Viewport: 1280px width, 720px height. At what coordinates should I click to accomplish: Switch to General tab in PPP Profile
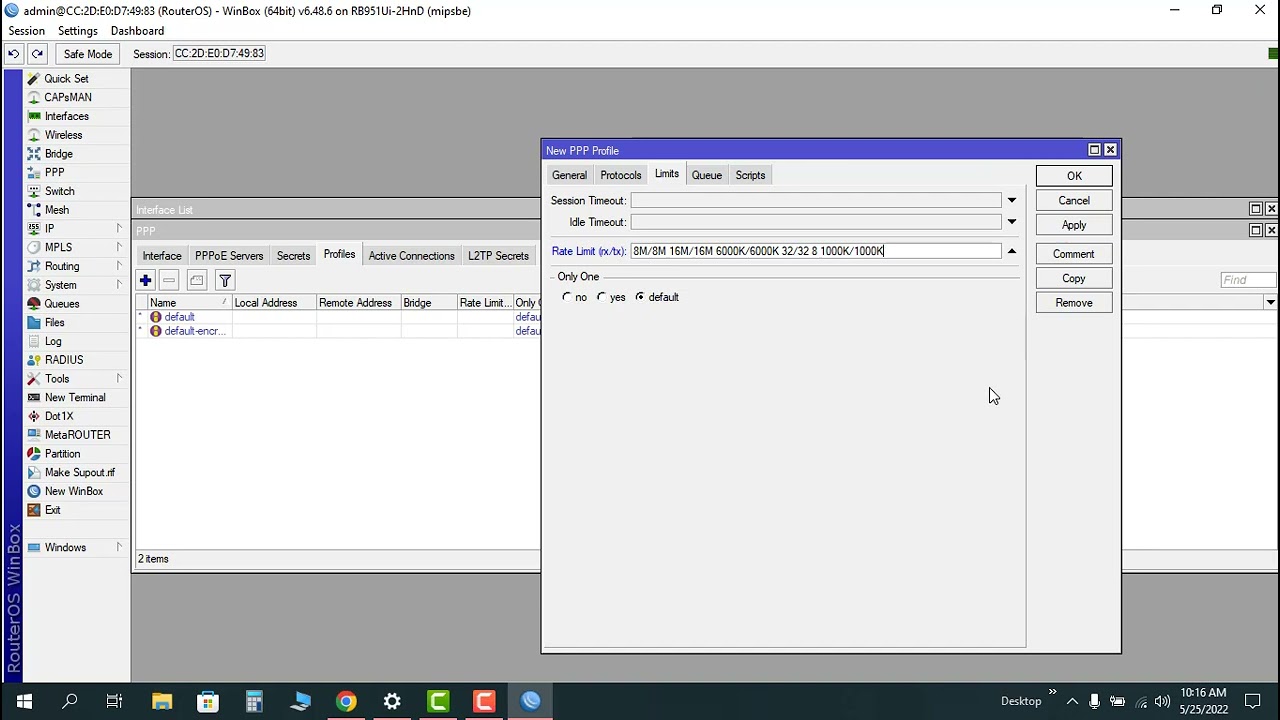569,175
